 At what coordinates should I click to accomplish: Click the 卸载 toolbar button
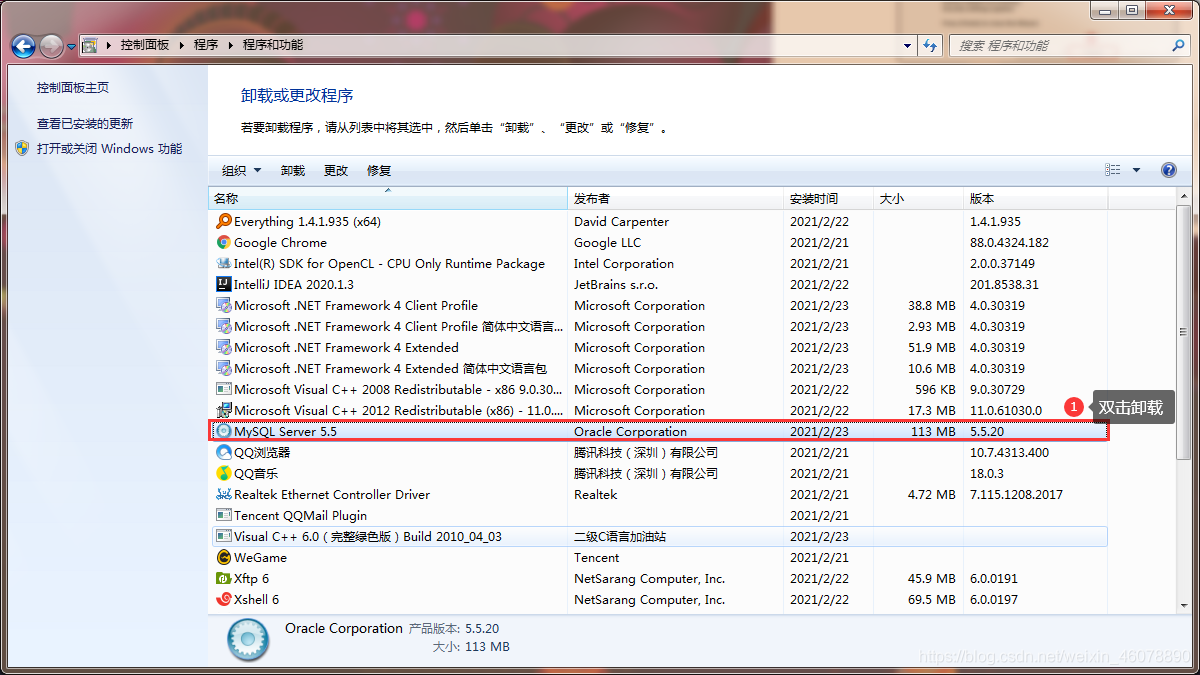[x=293, y=171]
